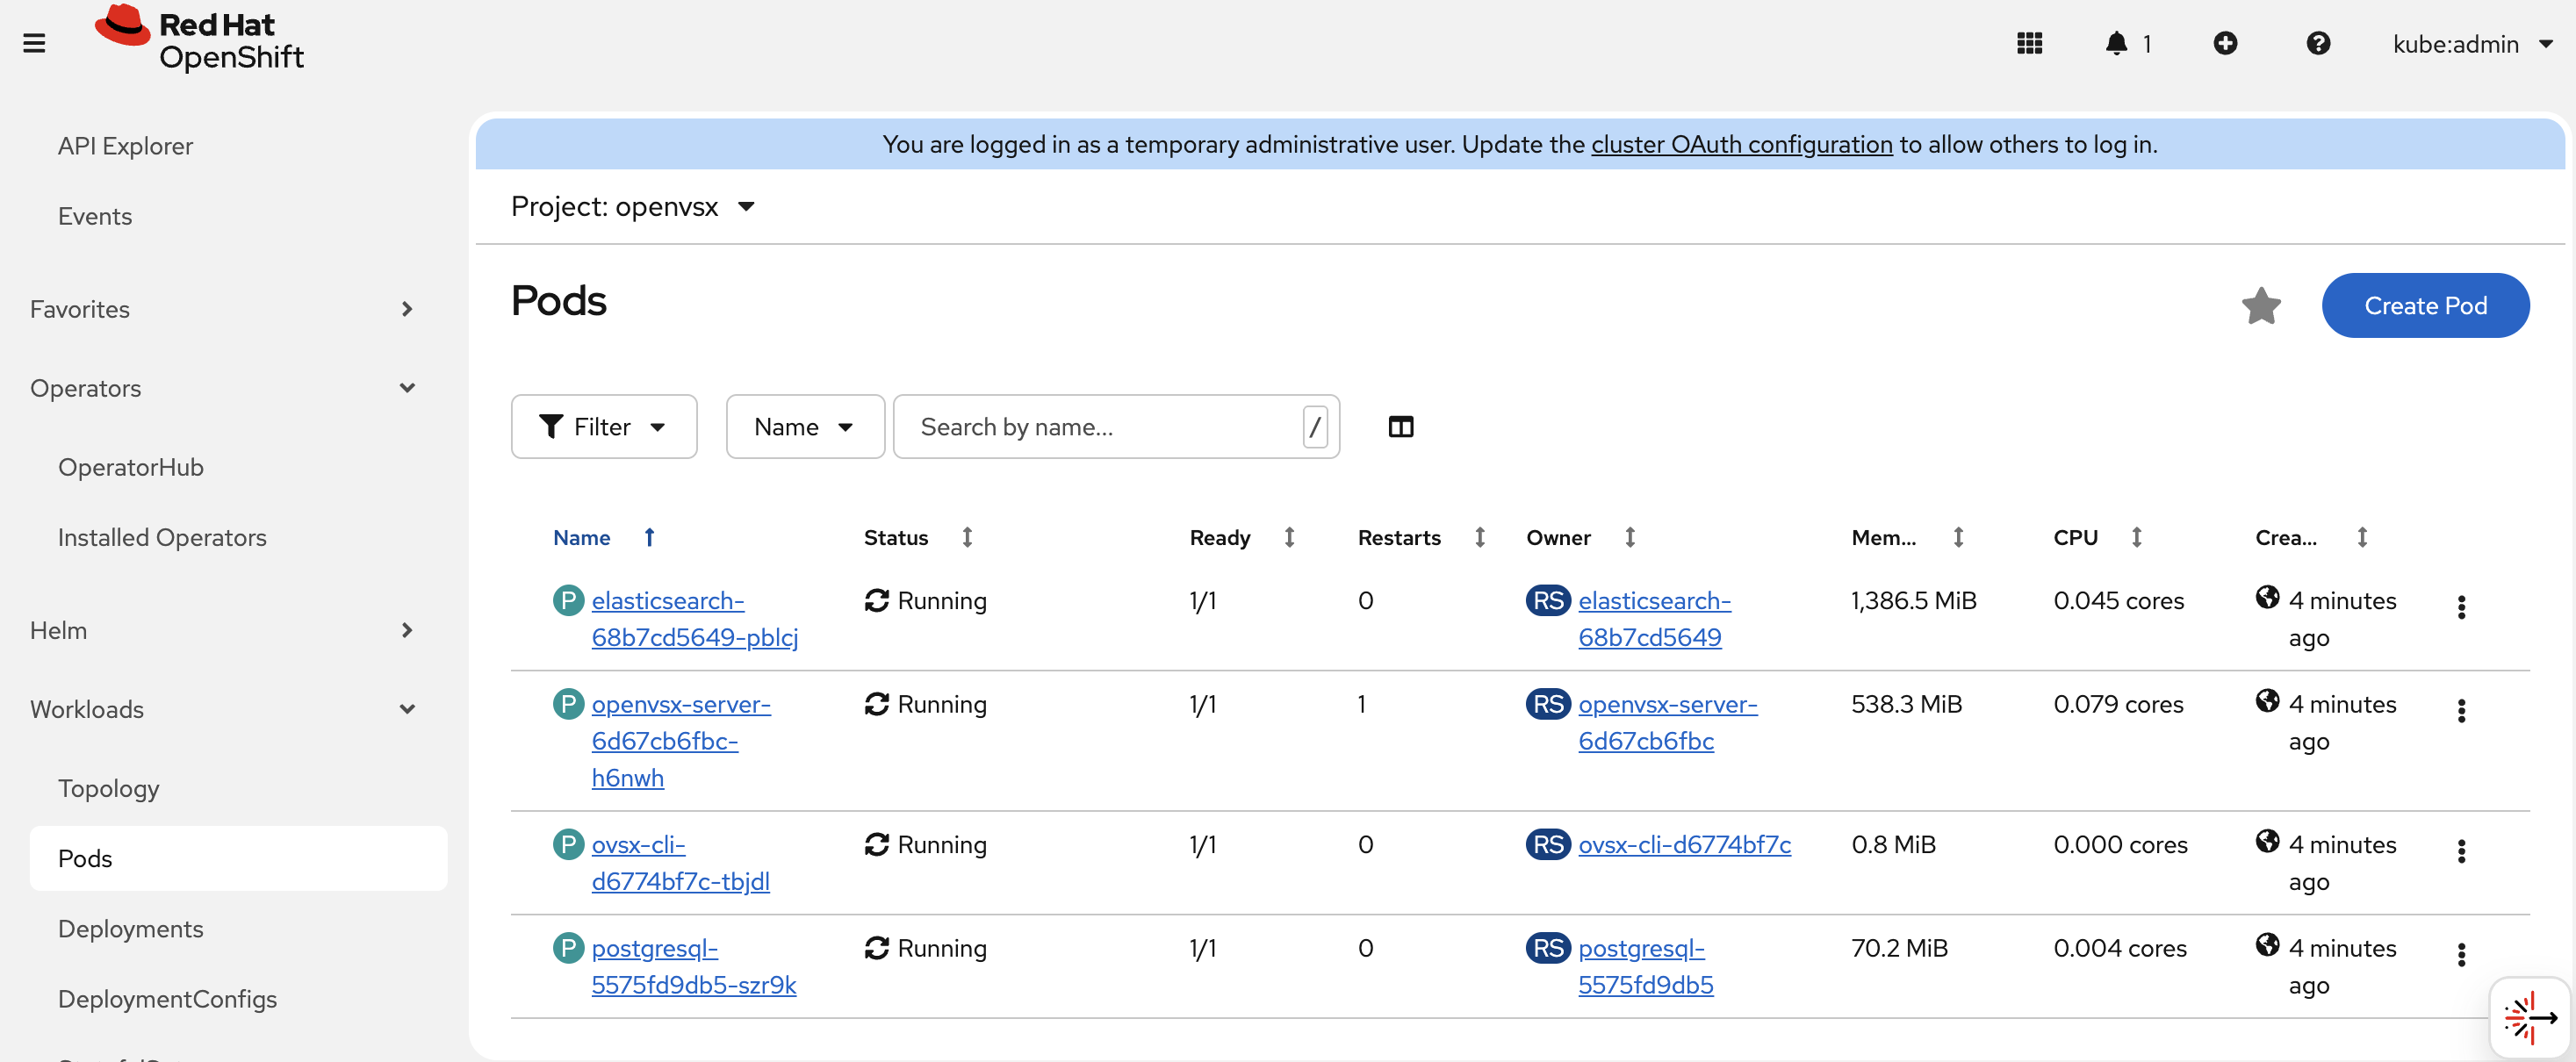Open API Explorer in the sidebar

[x=125, y=146]
